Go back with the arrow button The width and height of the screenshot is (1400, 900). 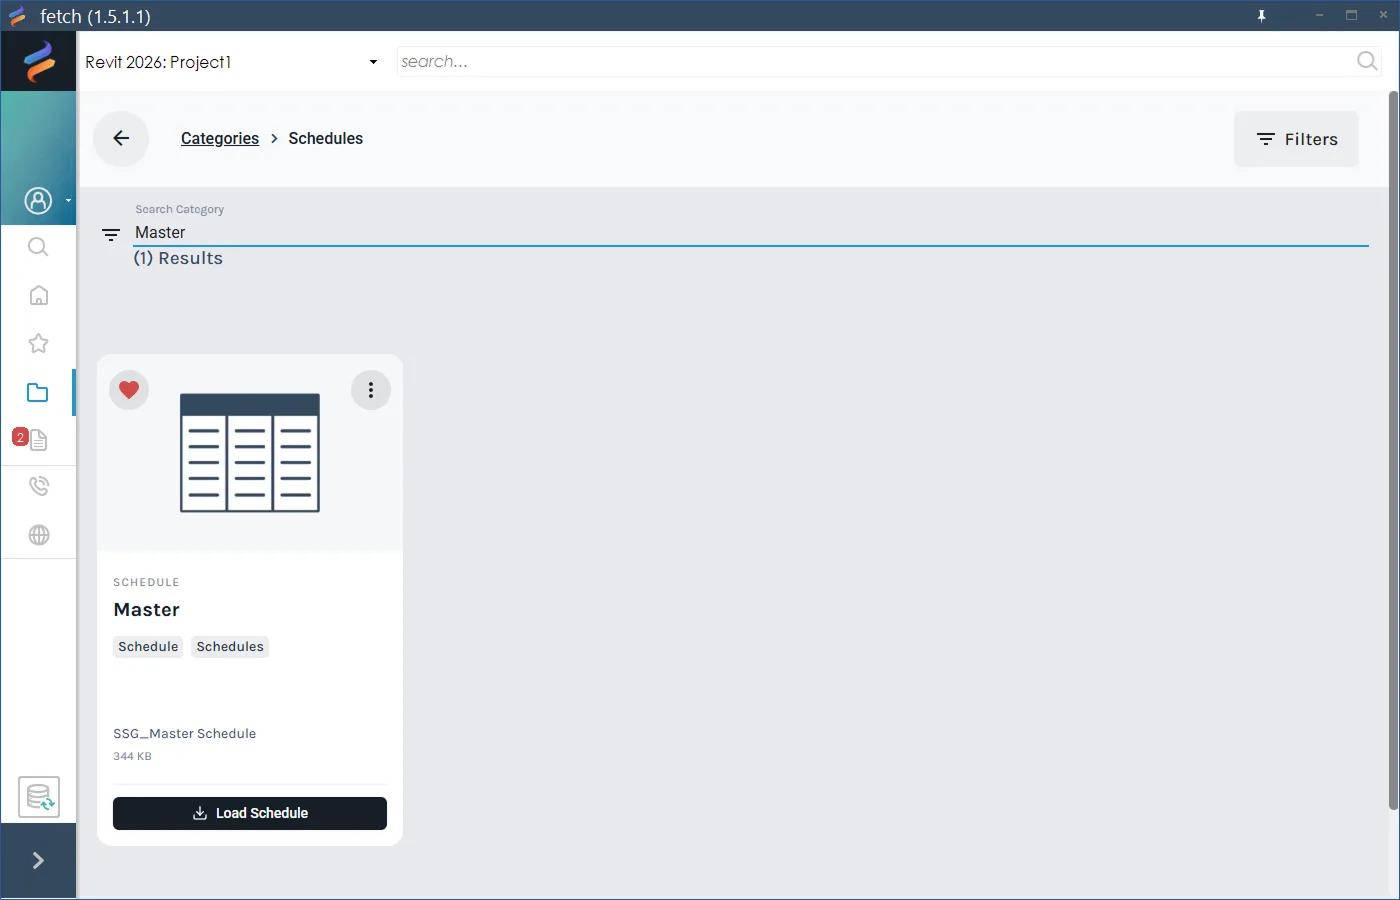tap(121, 138)
